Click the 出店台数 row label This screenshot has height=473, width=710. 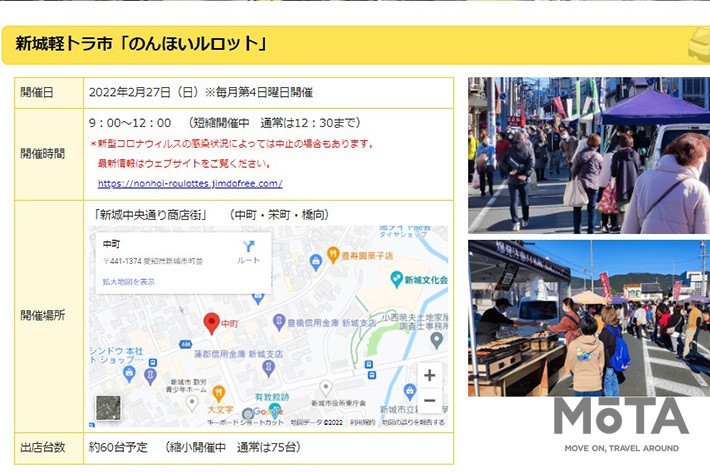coord(43,448)
